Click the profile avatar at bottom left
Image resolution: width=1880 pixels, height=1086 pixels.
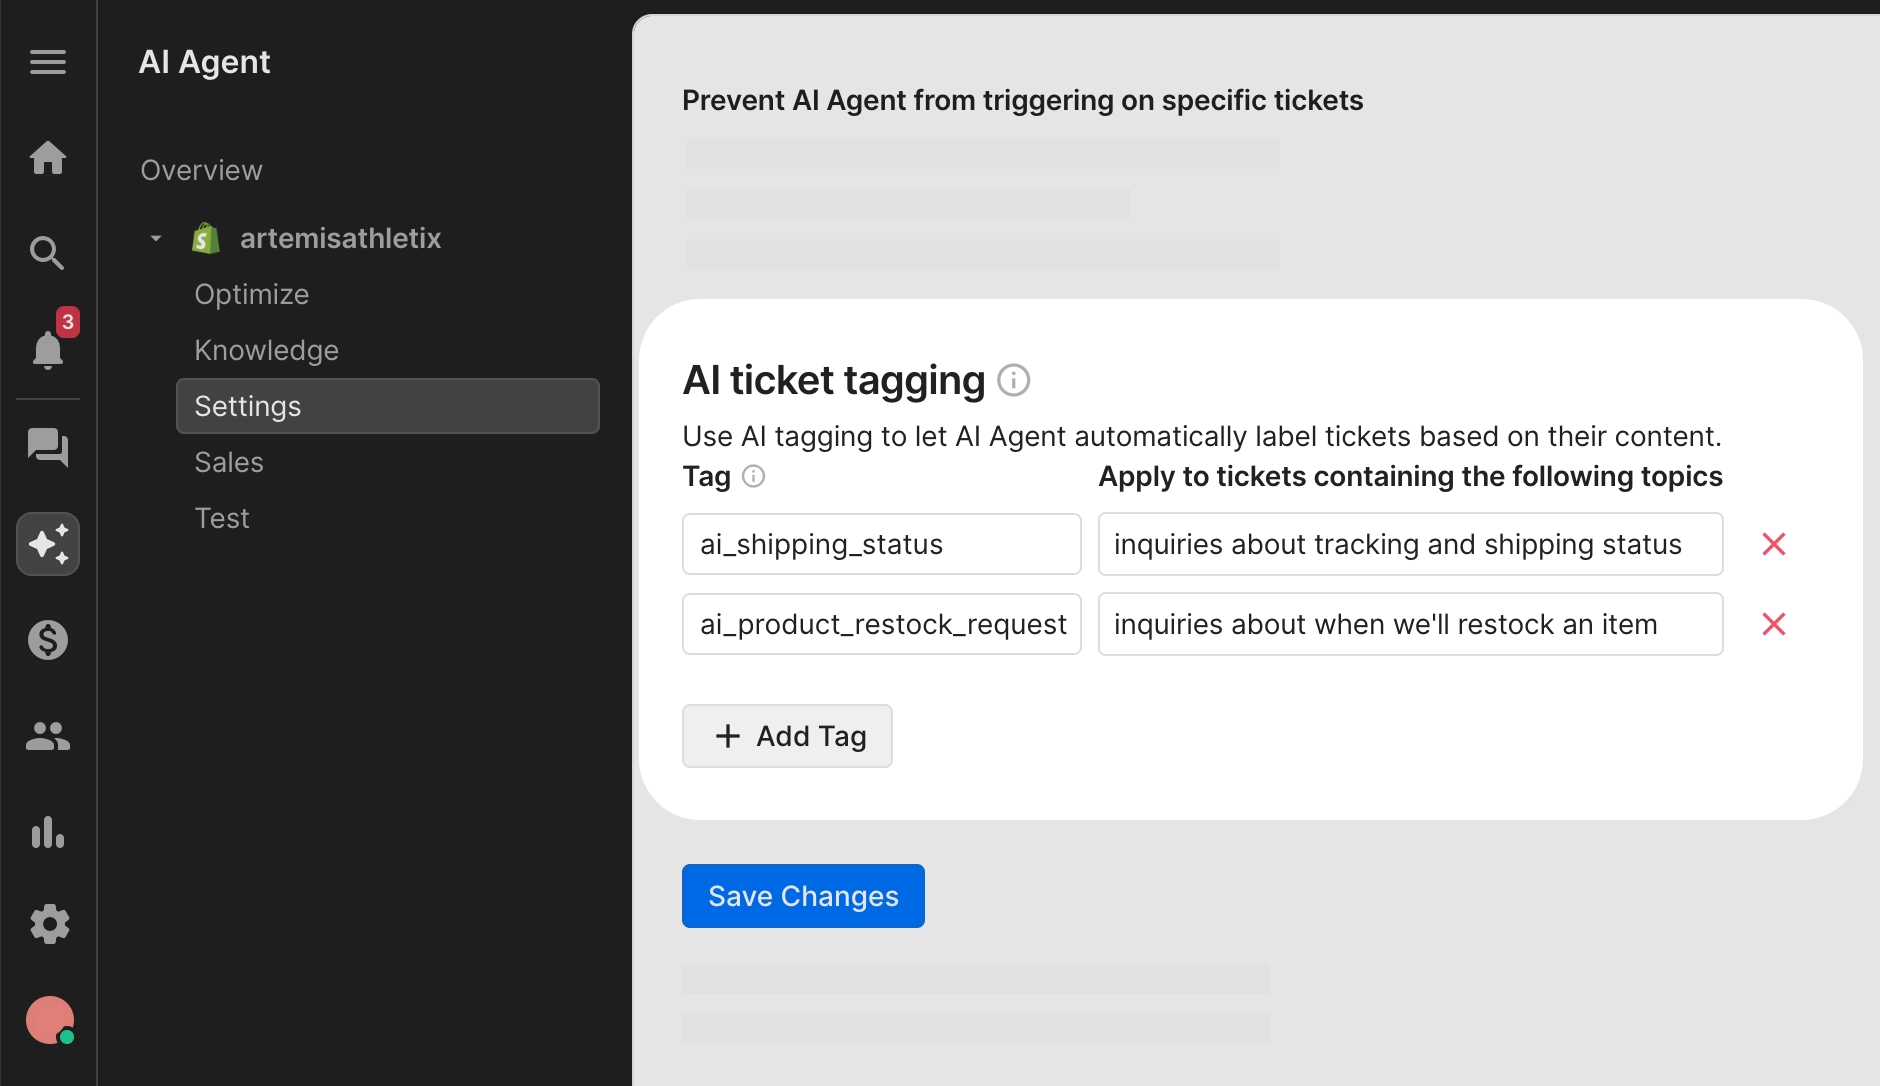47,1019
